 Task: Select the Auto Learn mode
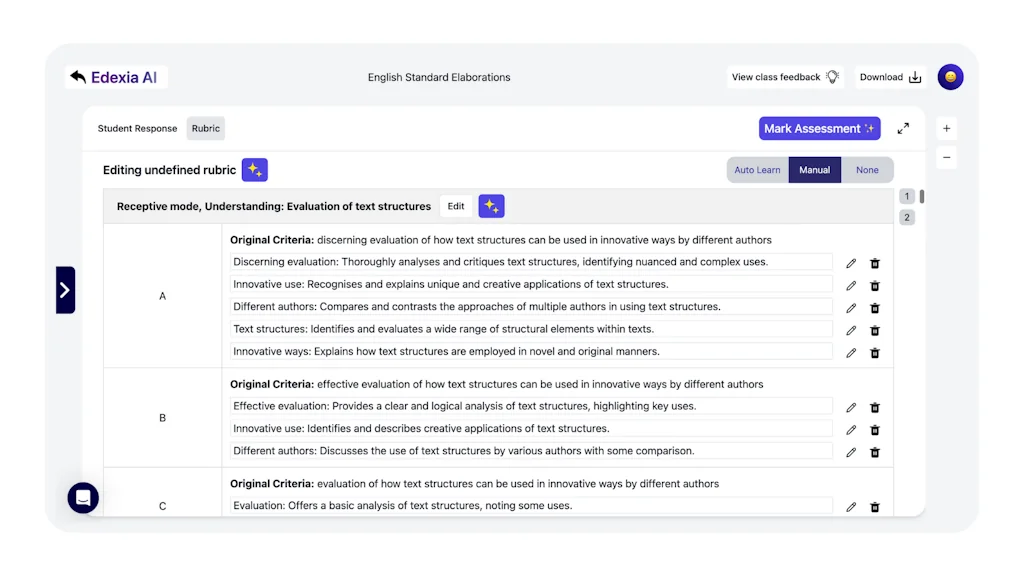[x=757, y=170]
